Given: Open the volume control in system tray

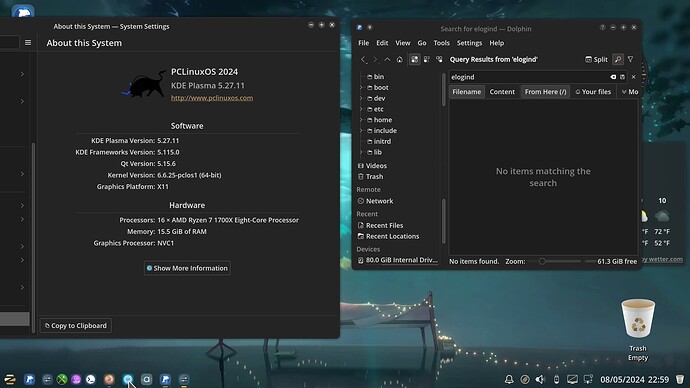Looking at the screenshot, I should point(540,379).
